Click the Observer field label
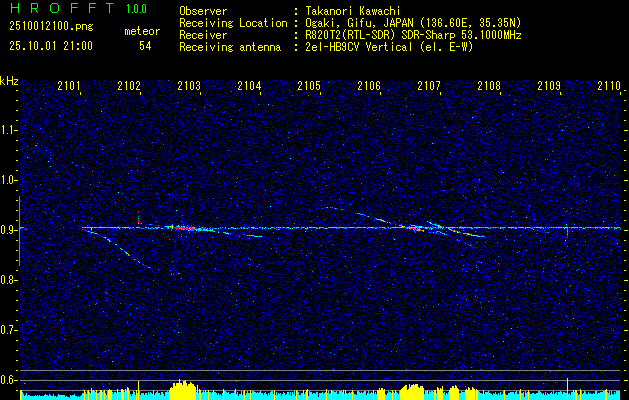This screenshot has height=400, width=629. pyautogui.click(x=203, y=11)
